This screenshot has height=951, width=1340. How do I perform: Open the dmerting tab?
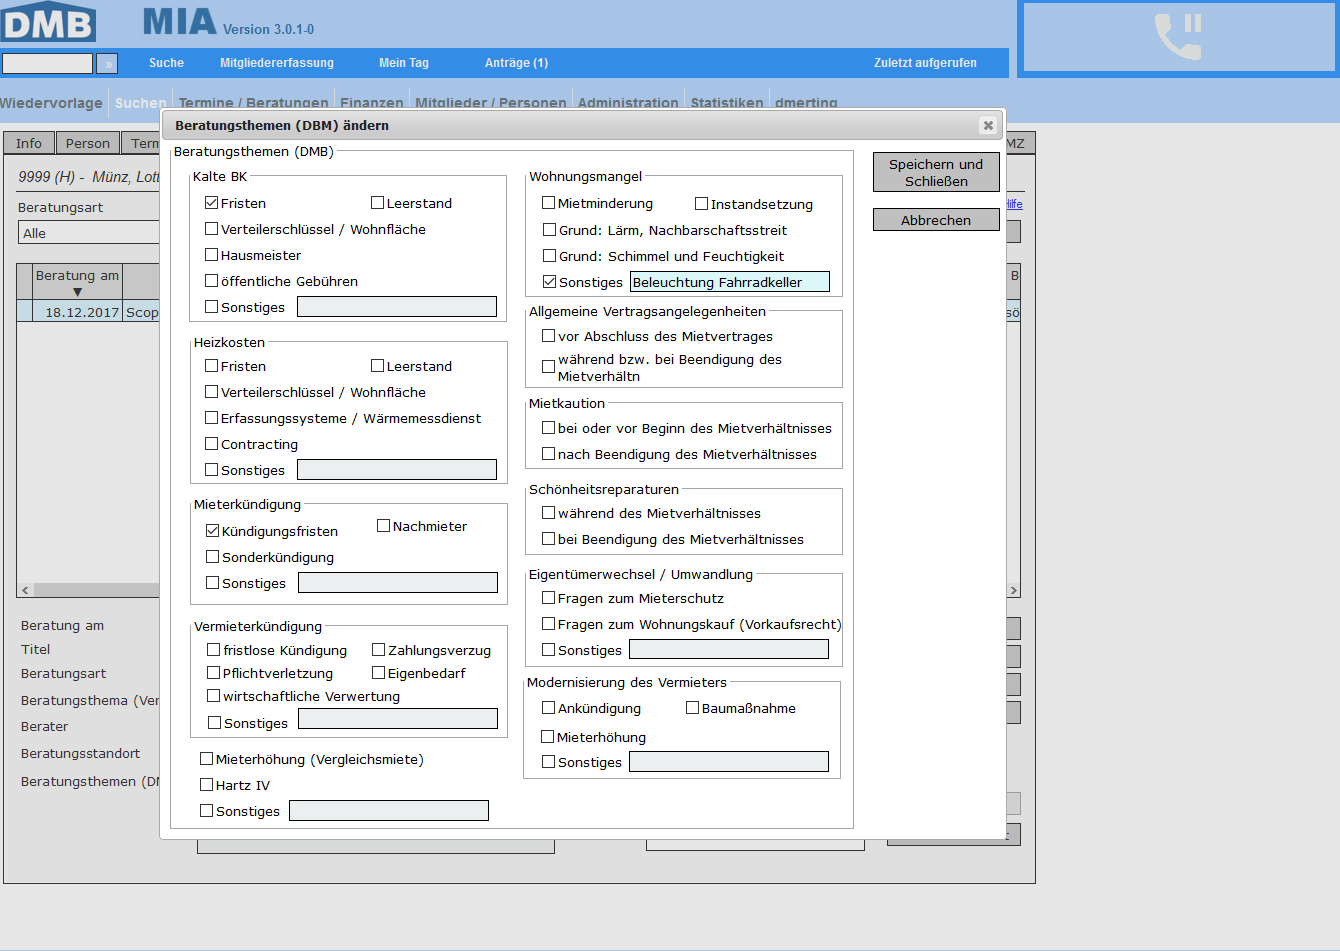[806, 102]
